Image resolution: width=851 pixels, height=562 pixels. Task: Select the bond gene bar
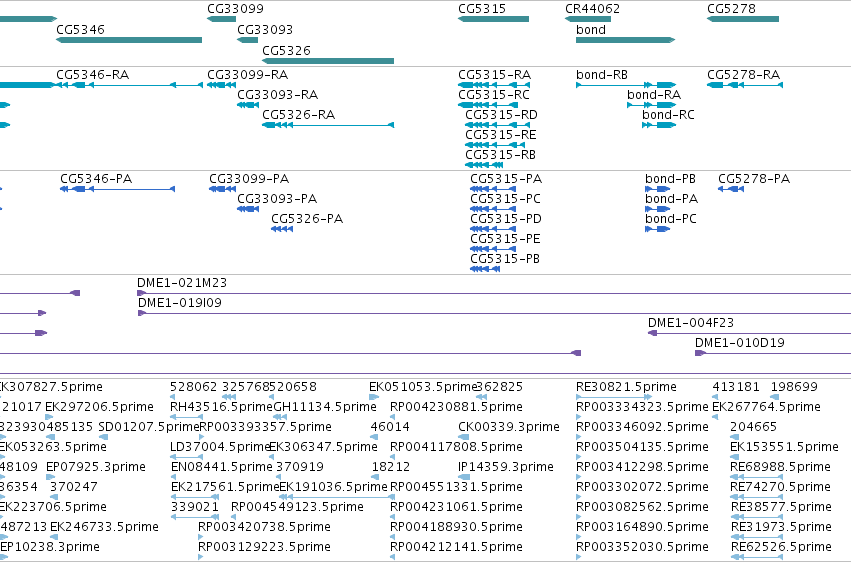tap(625, 40)
